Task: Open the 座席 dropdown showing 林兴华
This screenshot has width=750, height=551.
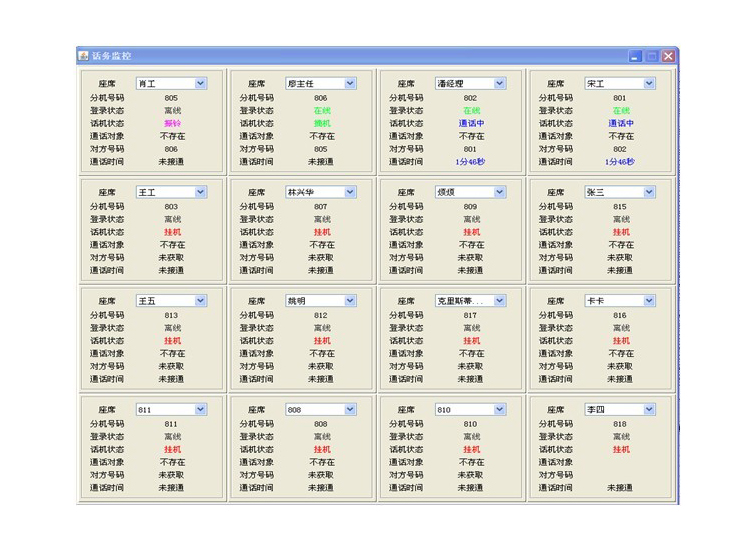Action: click(350, 192)
